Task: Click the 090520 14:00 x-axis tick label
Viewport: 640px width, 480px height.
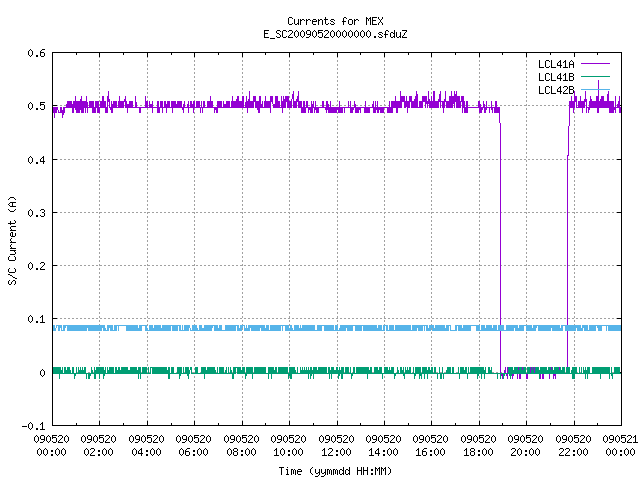Action: pos(384,446)
